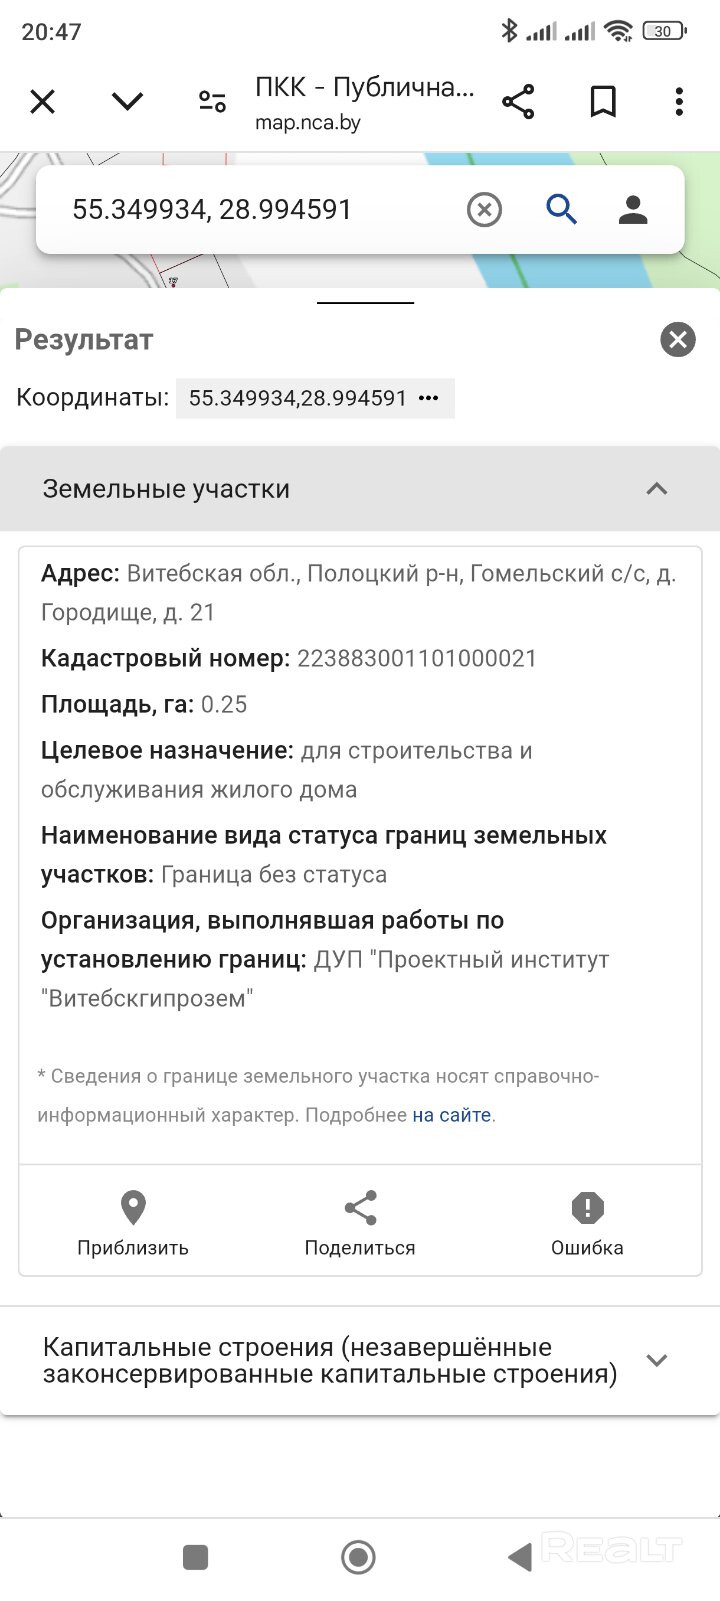The width and height of the screenshot is (720, 1601).
Task: Click the coordinate search input field
Action: (x=250, y=210)
